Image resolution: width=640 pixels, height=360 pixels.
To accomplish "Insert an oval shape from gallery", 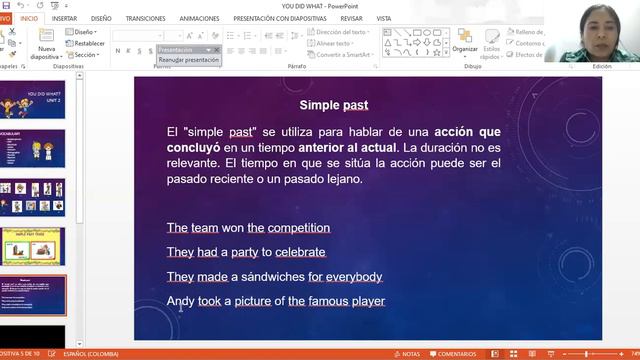I will point(427,32).
